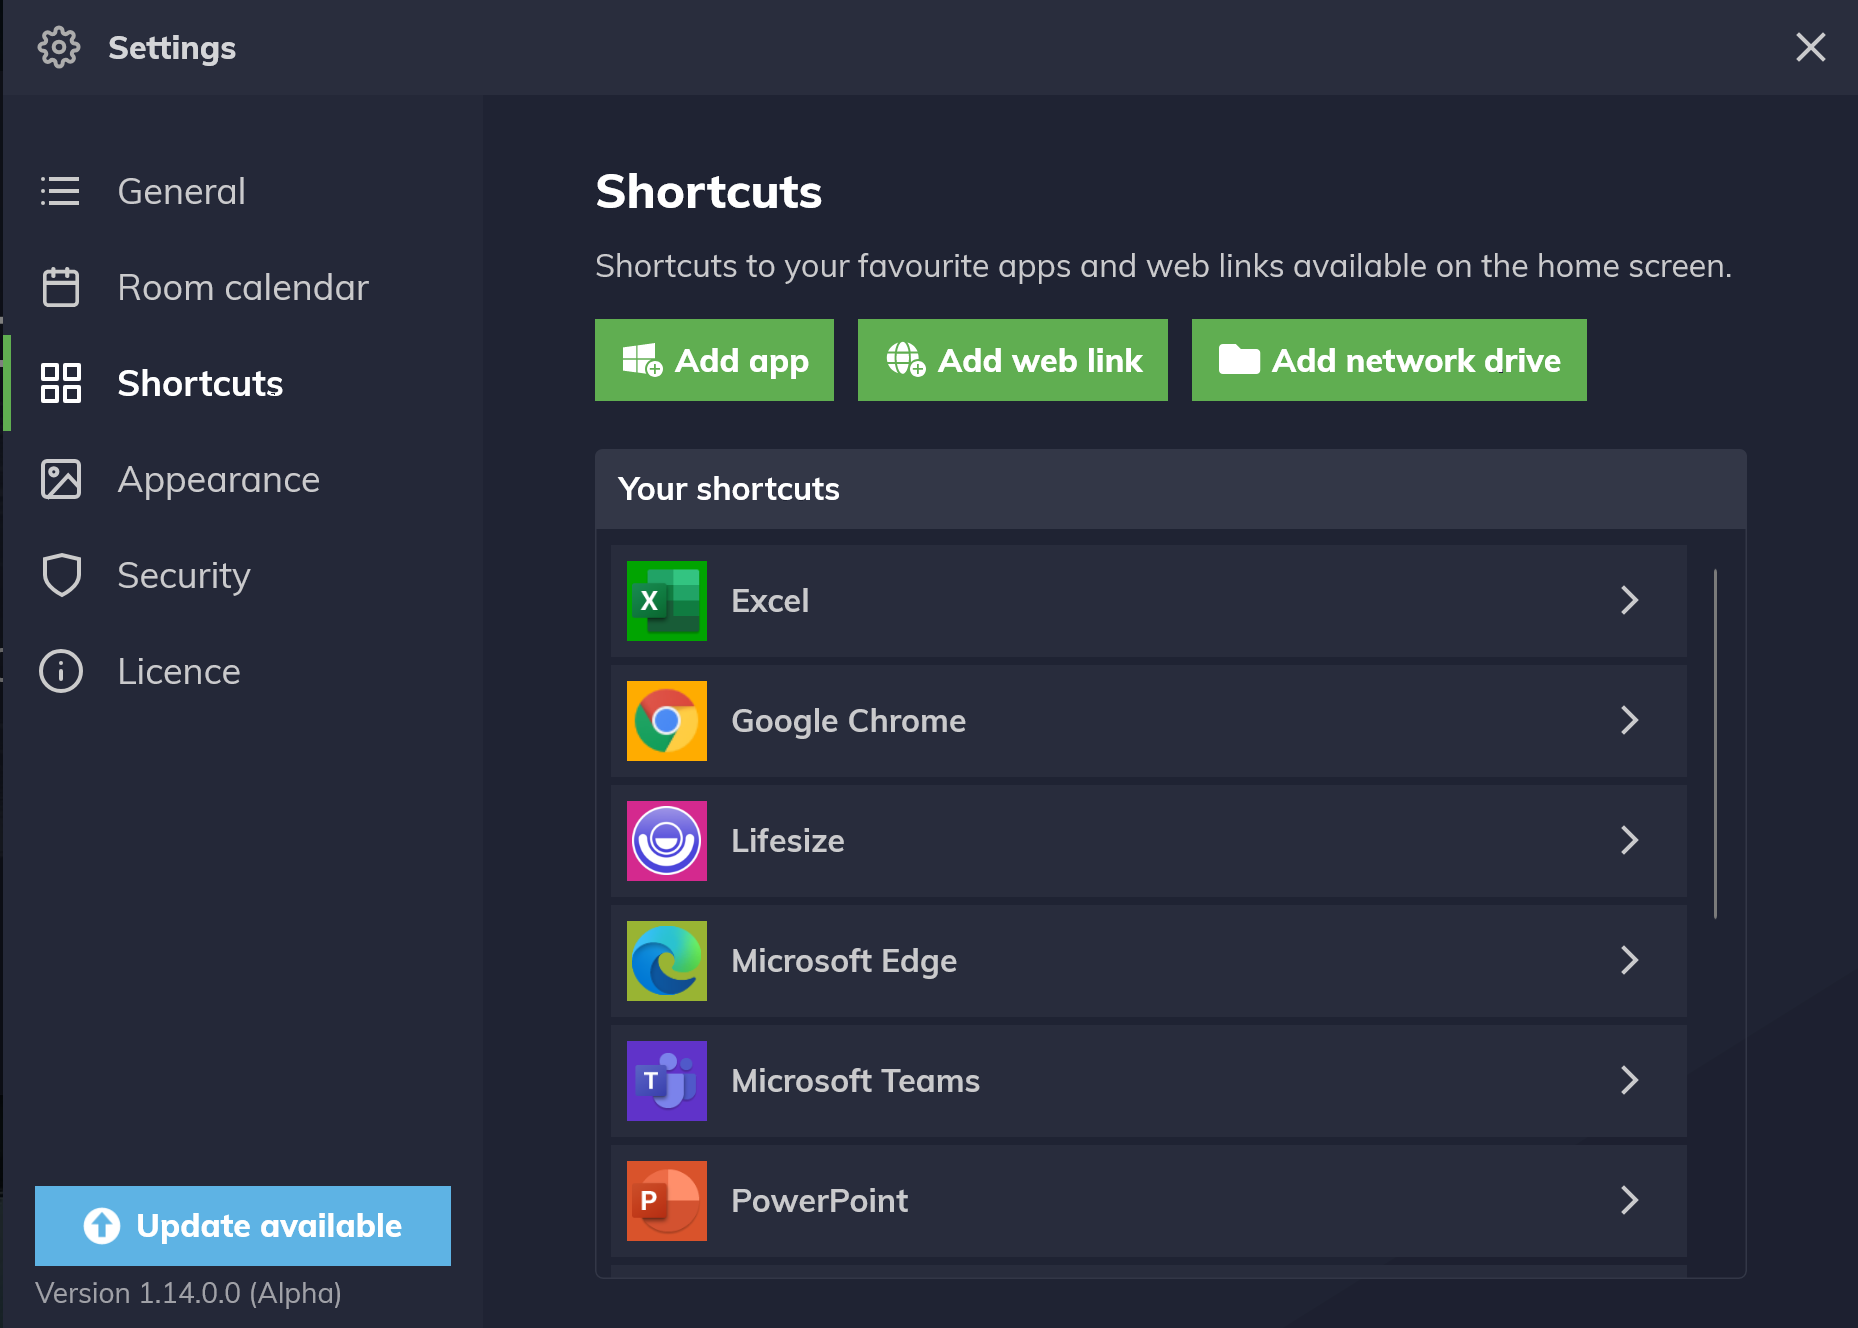The height and width of the screenshot is (1328, 1858).
Task: Click the PowerPoint app icon
Action: 666,1201
